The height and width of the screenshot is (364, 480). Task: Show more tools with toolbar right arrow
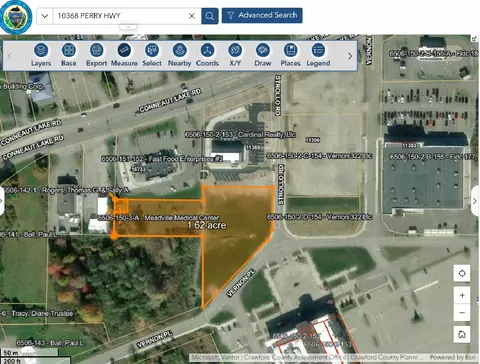pos(350,56)
